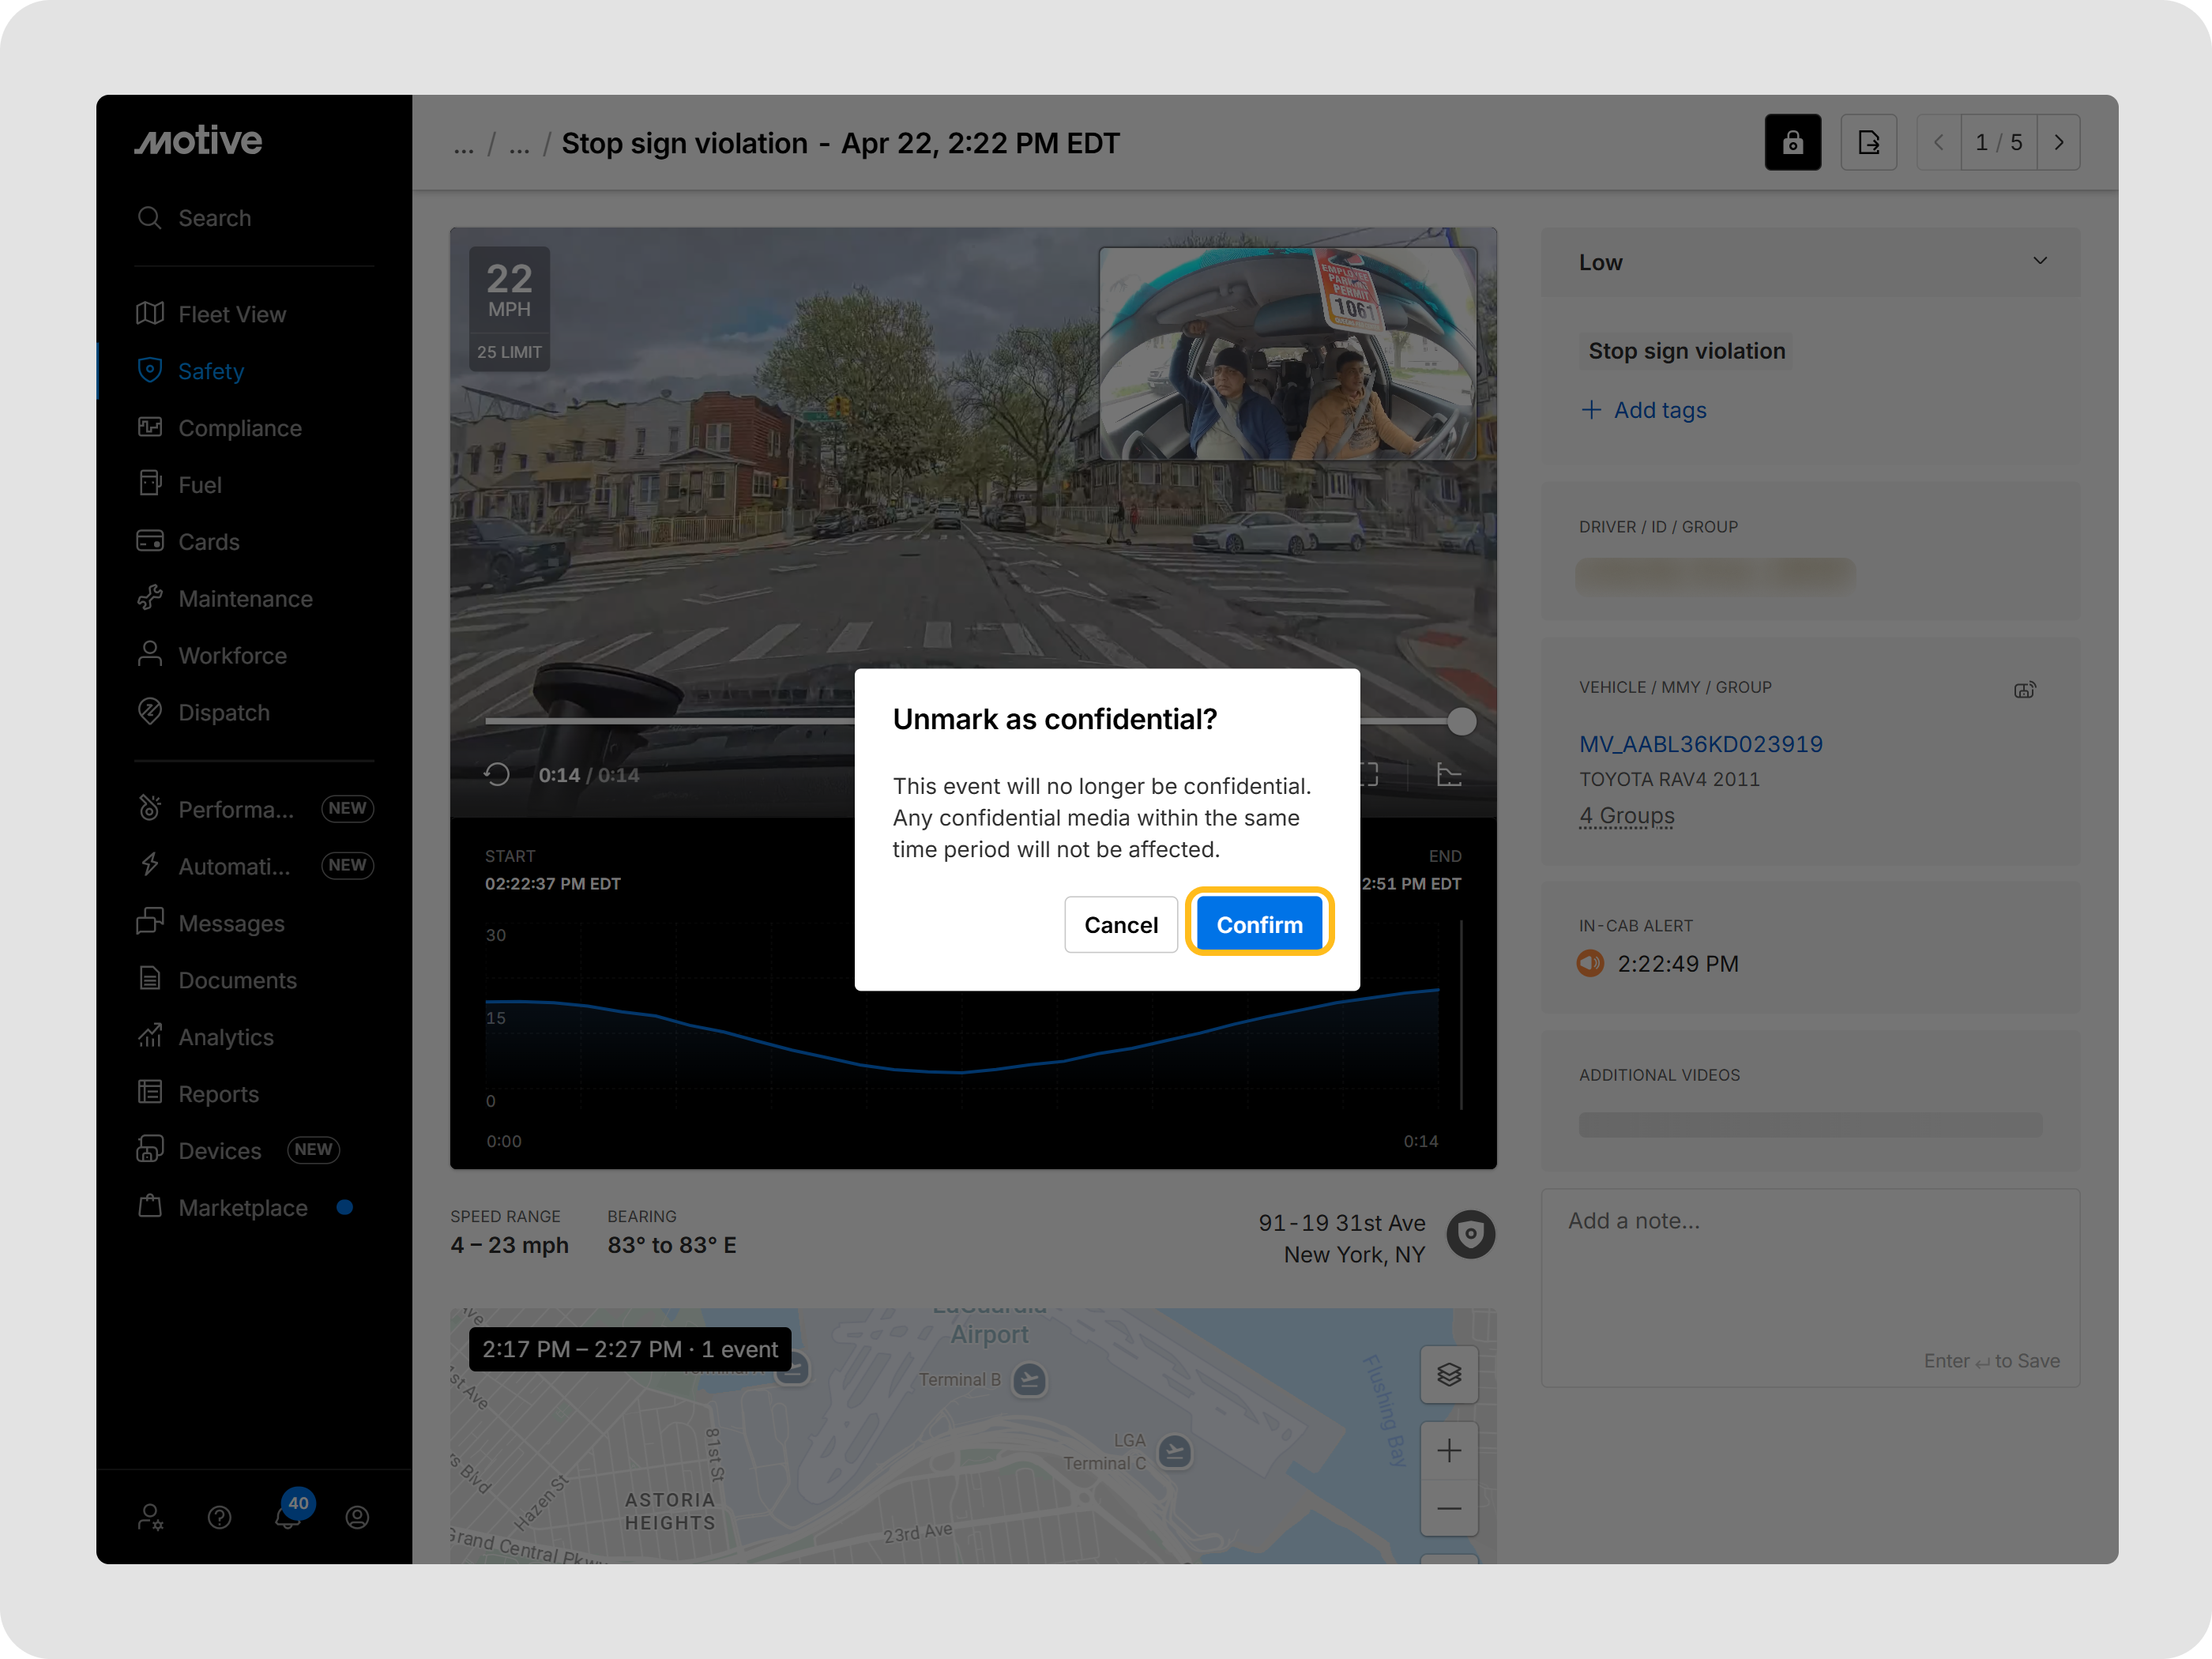Image resolution: width=2212 pixels, height=1659 pixels.
Task: Click the help question mark icon in the sidebar
Action: coord(219,1517)
